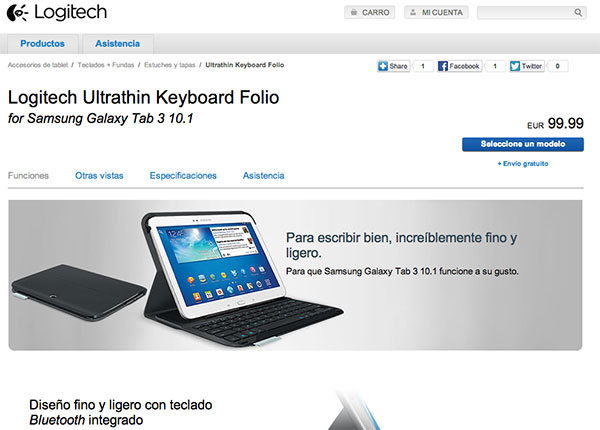Tweet this page via the Twitter icon
Image resolution: width=600 pixels, height=430 pixels.
point(515,66)
